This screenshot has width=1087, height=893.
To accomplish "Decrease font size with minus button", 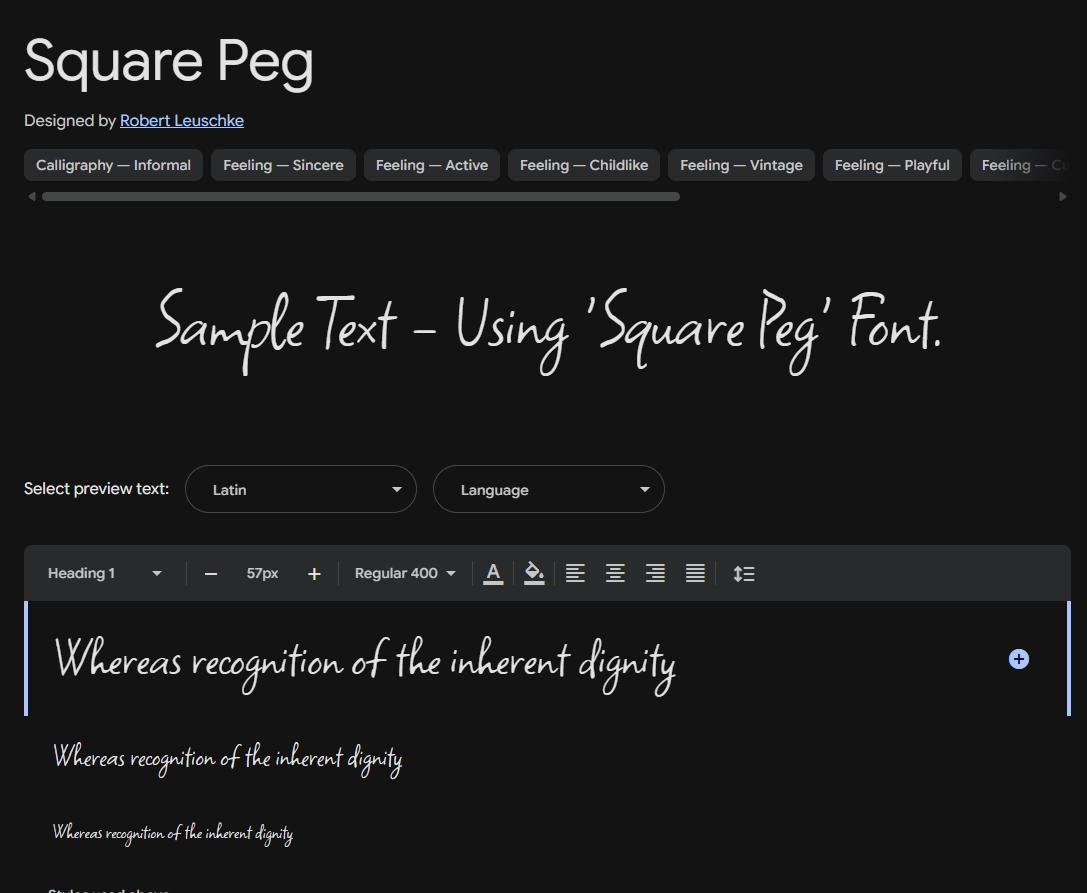I will tap(211, 574).
